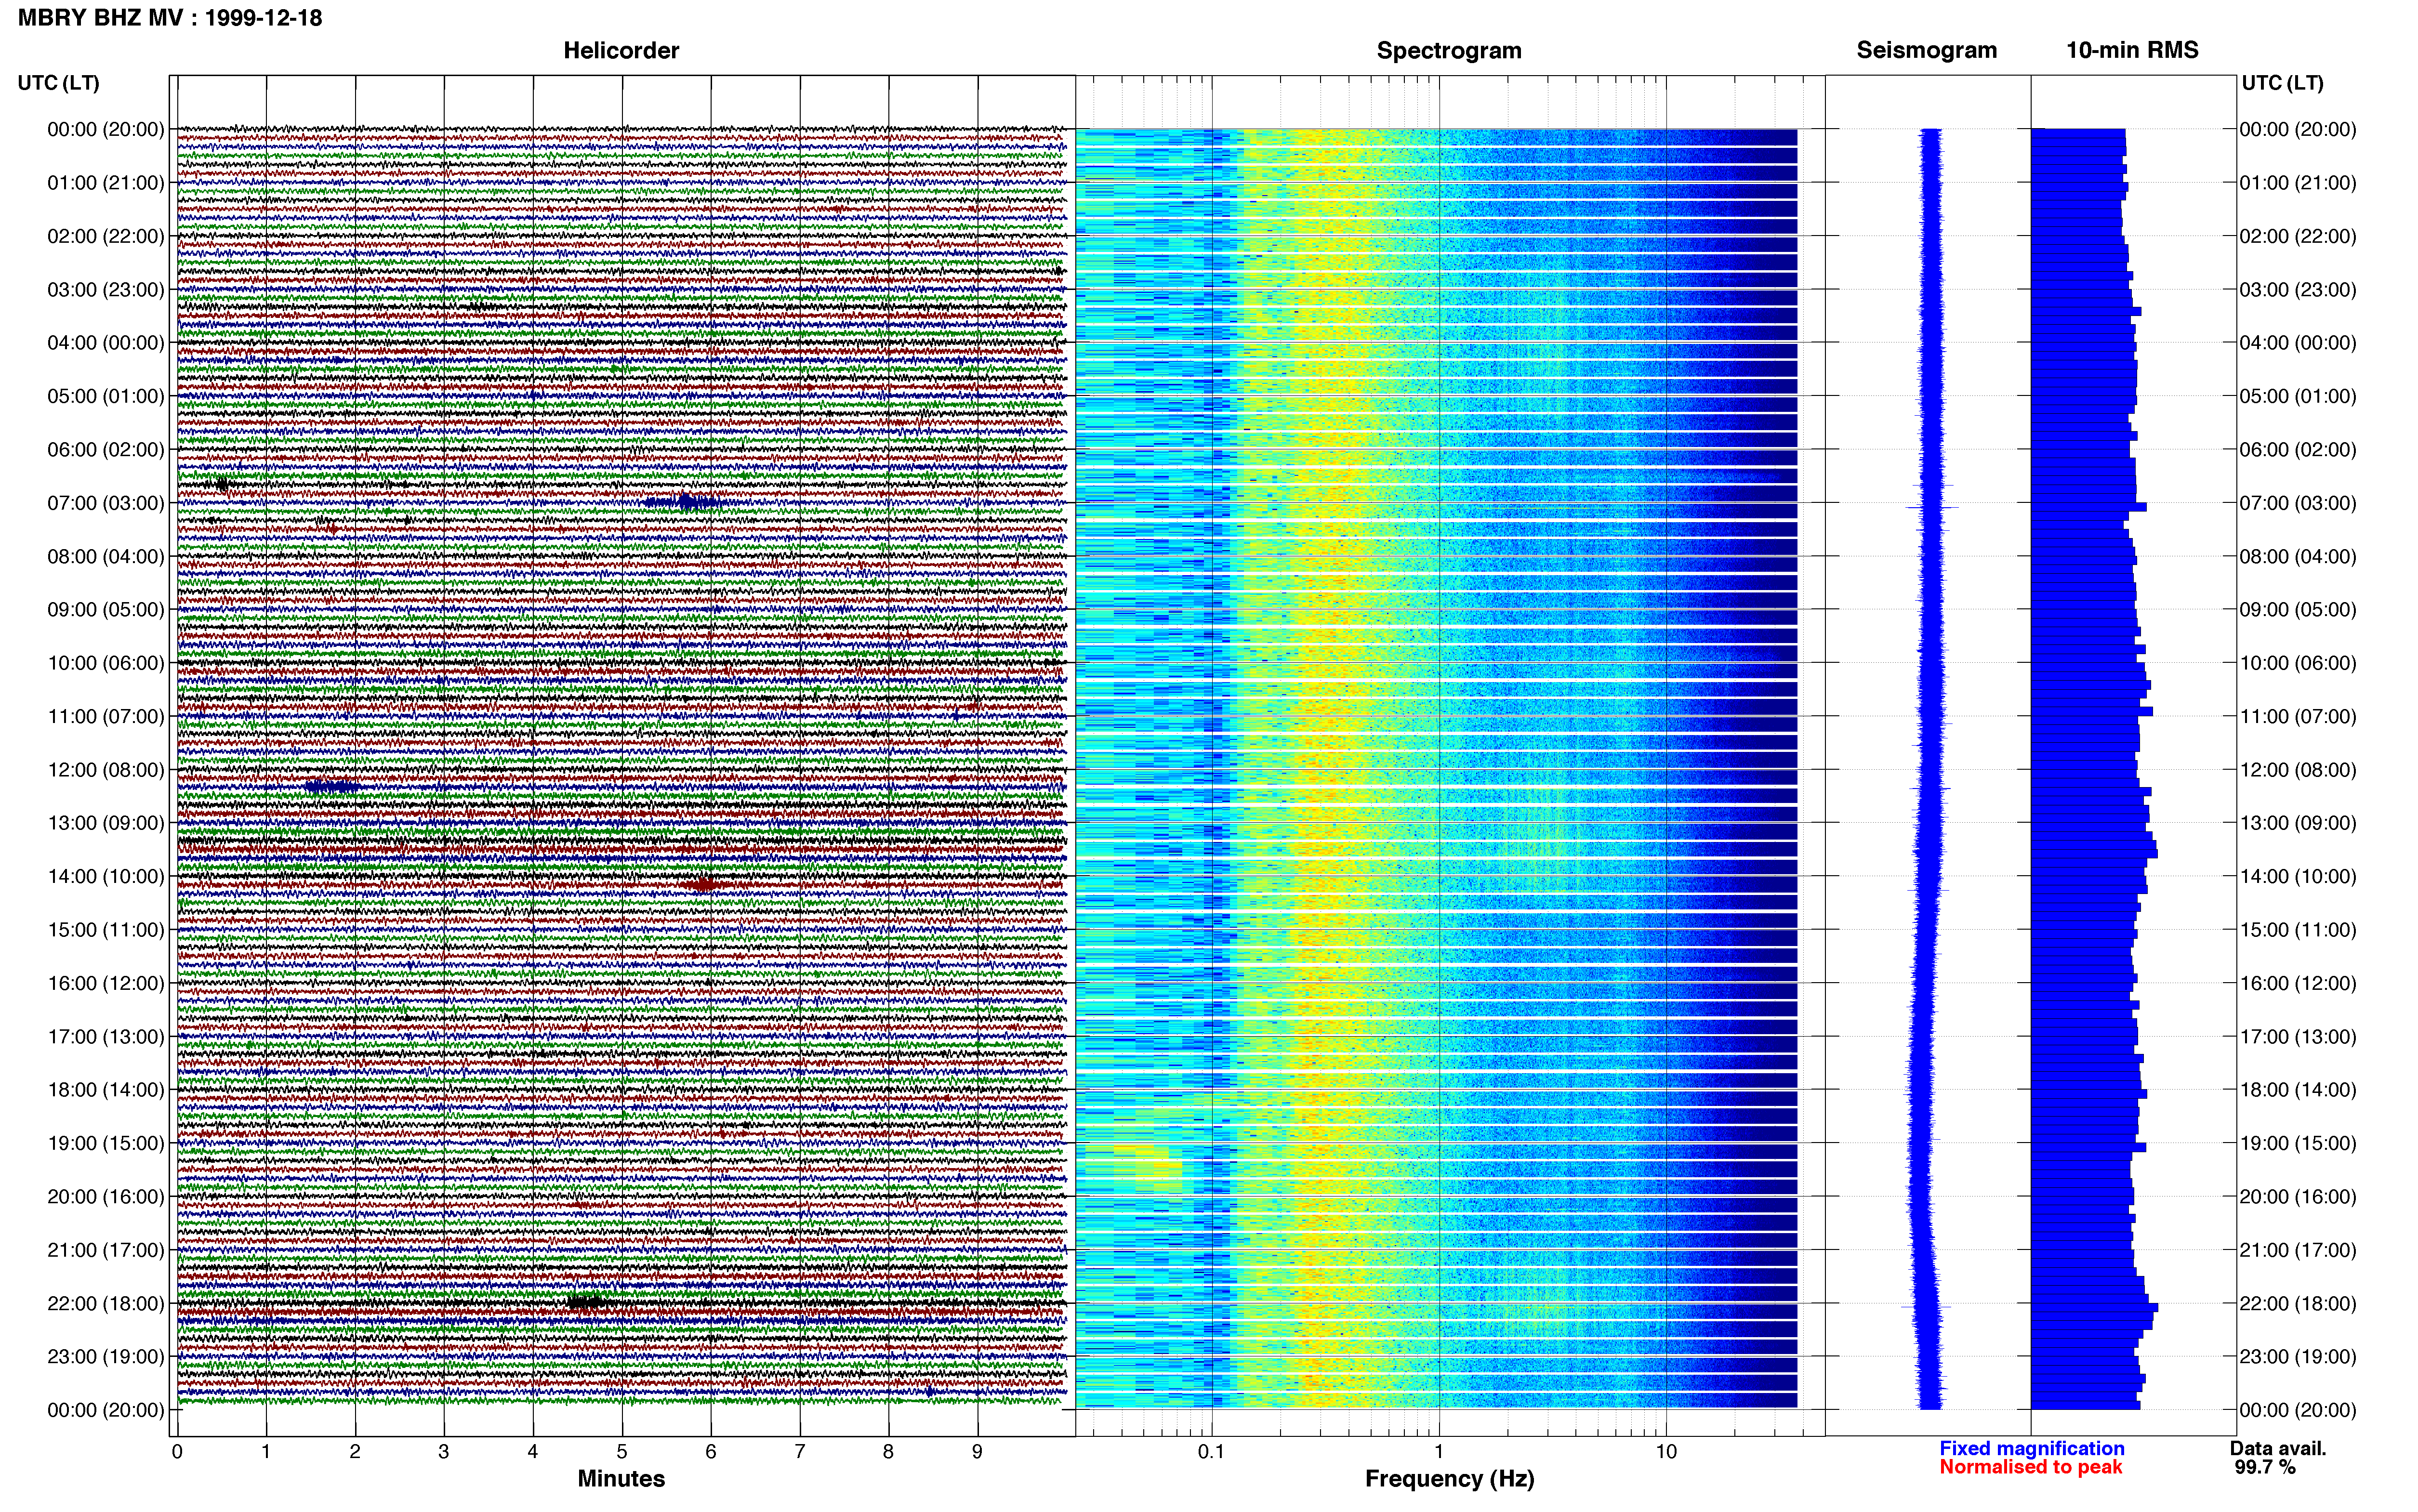Click right axis label 02:00 (22:00)

[x=2298, y=237]
